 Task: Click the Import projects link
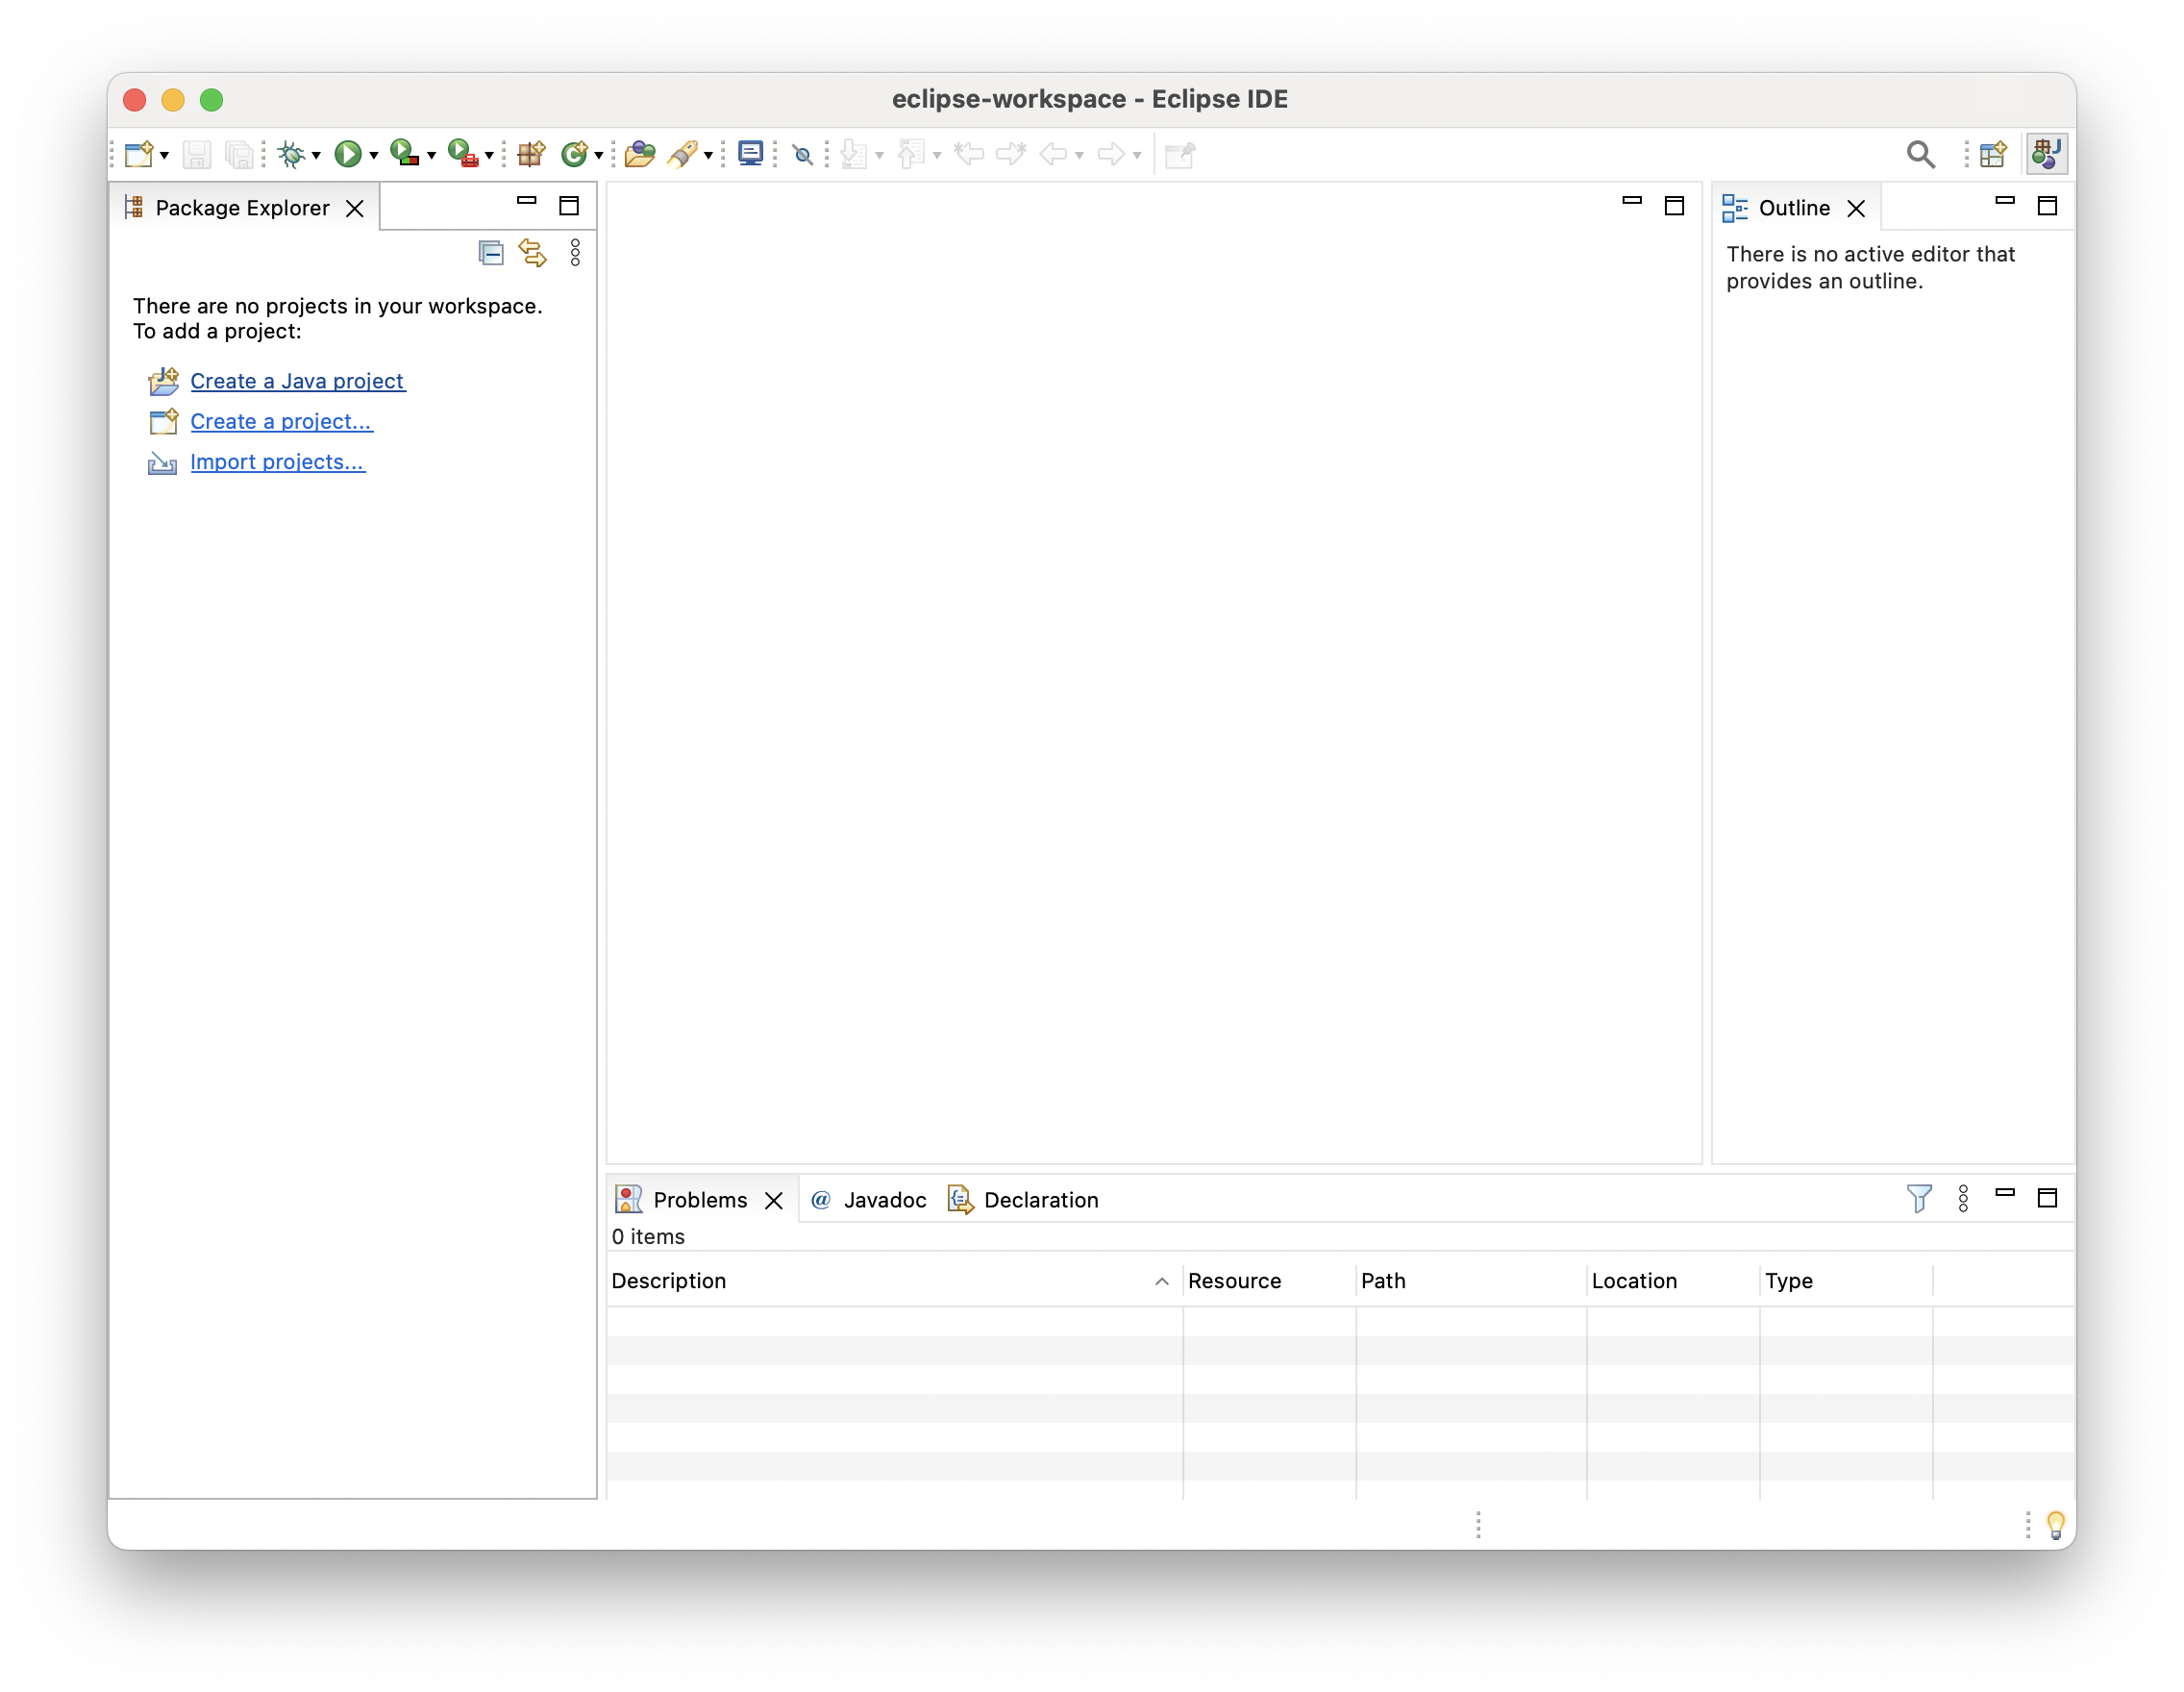tap(277, 462)
